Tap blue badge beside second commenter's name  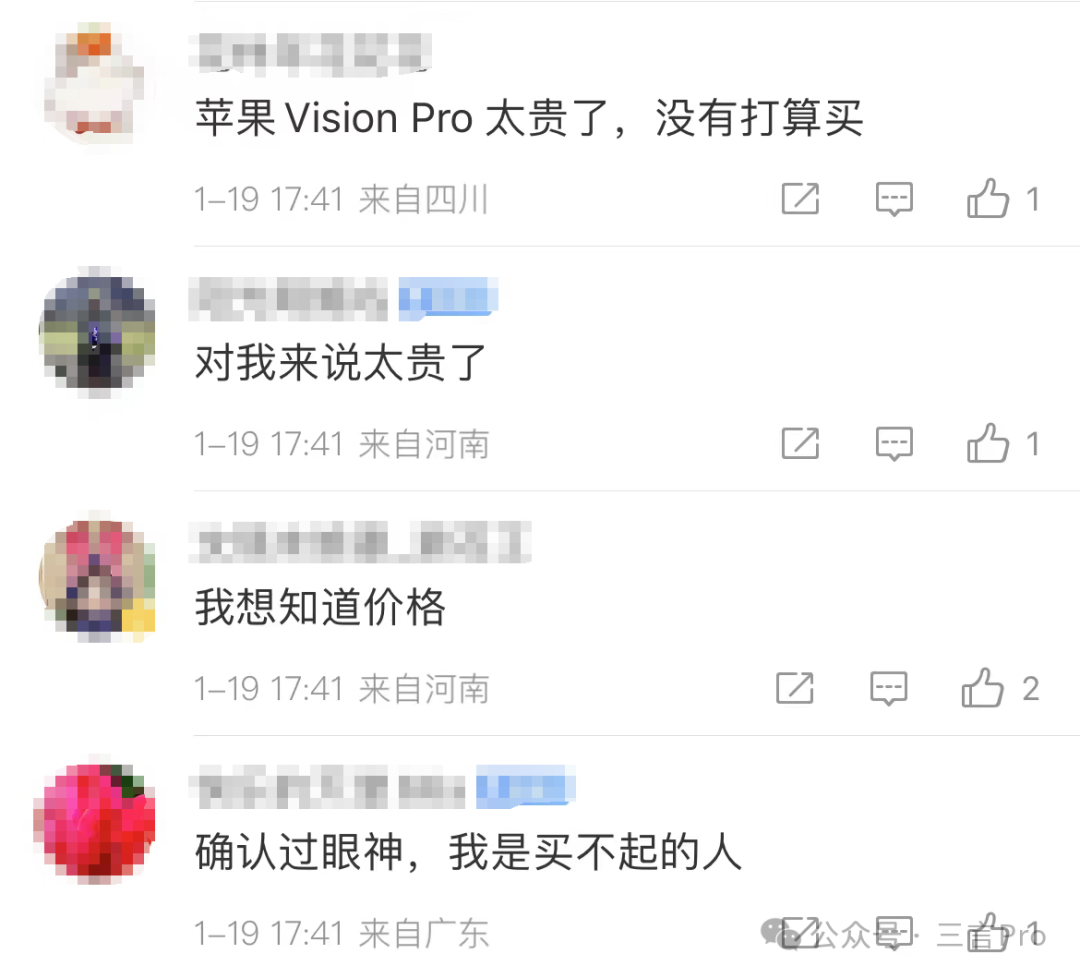point(448,298)
